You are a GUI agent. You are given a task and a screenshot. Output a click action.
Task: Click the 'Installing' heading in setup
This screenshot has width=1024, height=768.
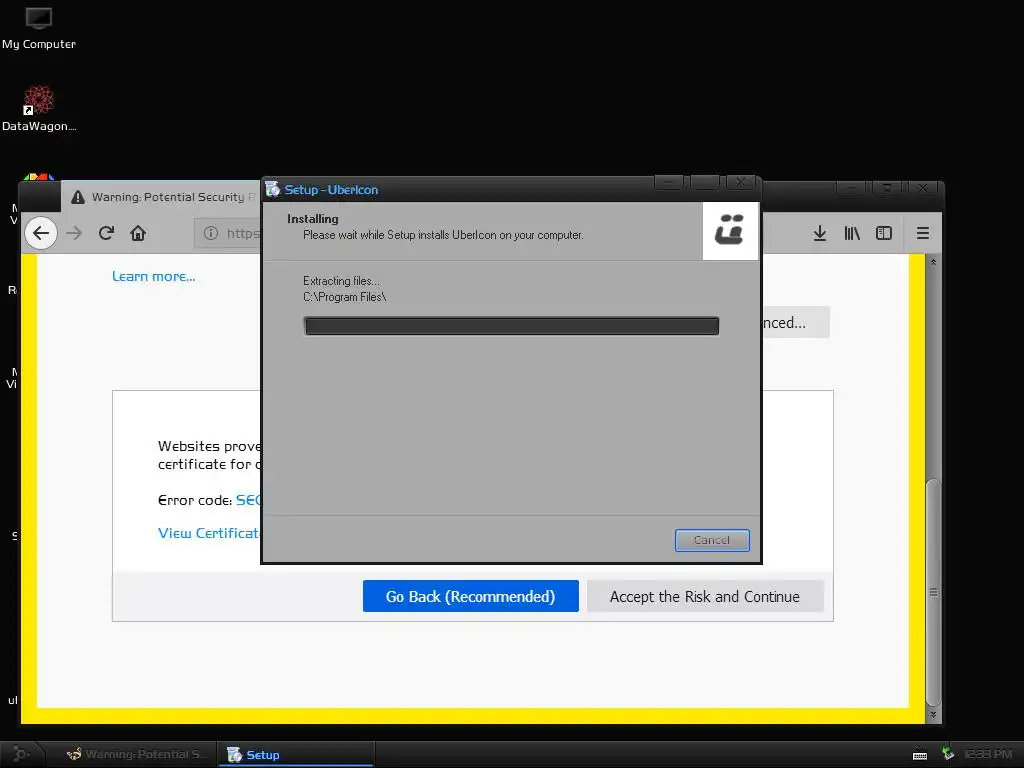(313, 219)
